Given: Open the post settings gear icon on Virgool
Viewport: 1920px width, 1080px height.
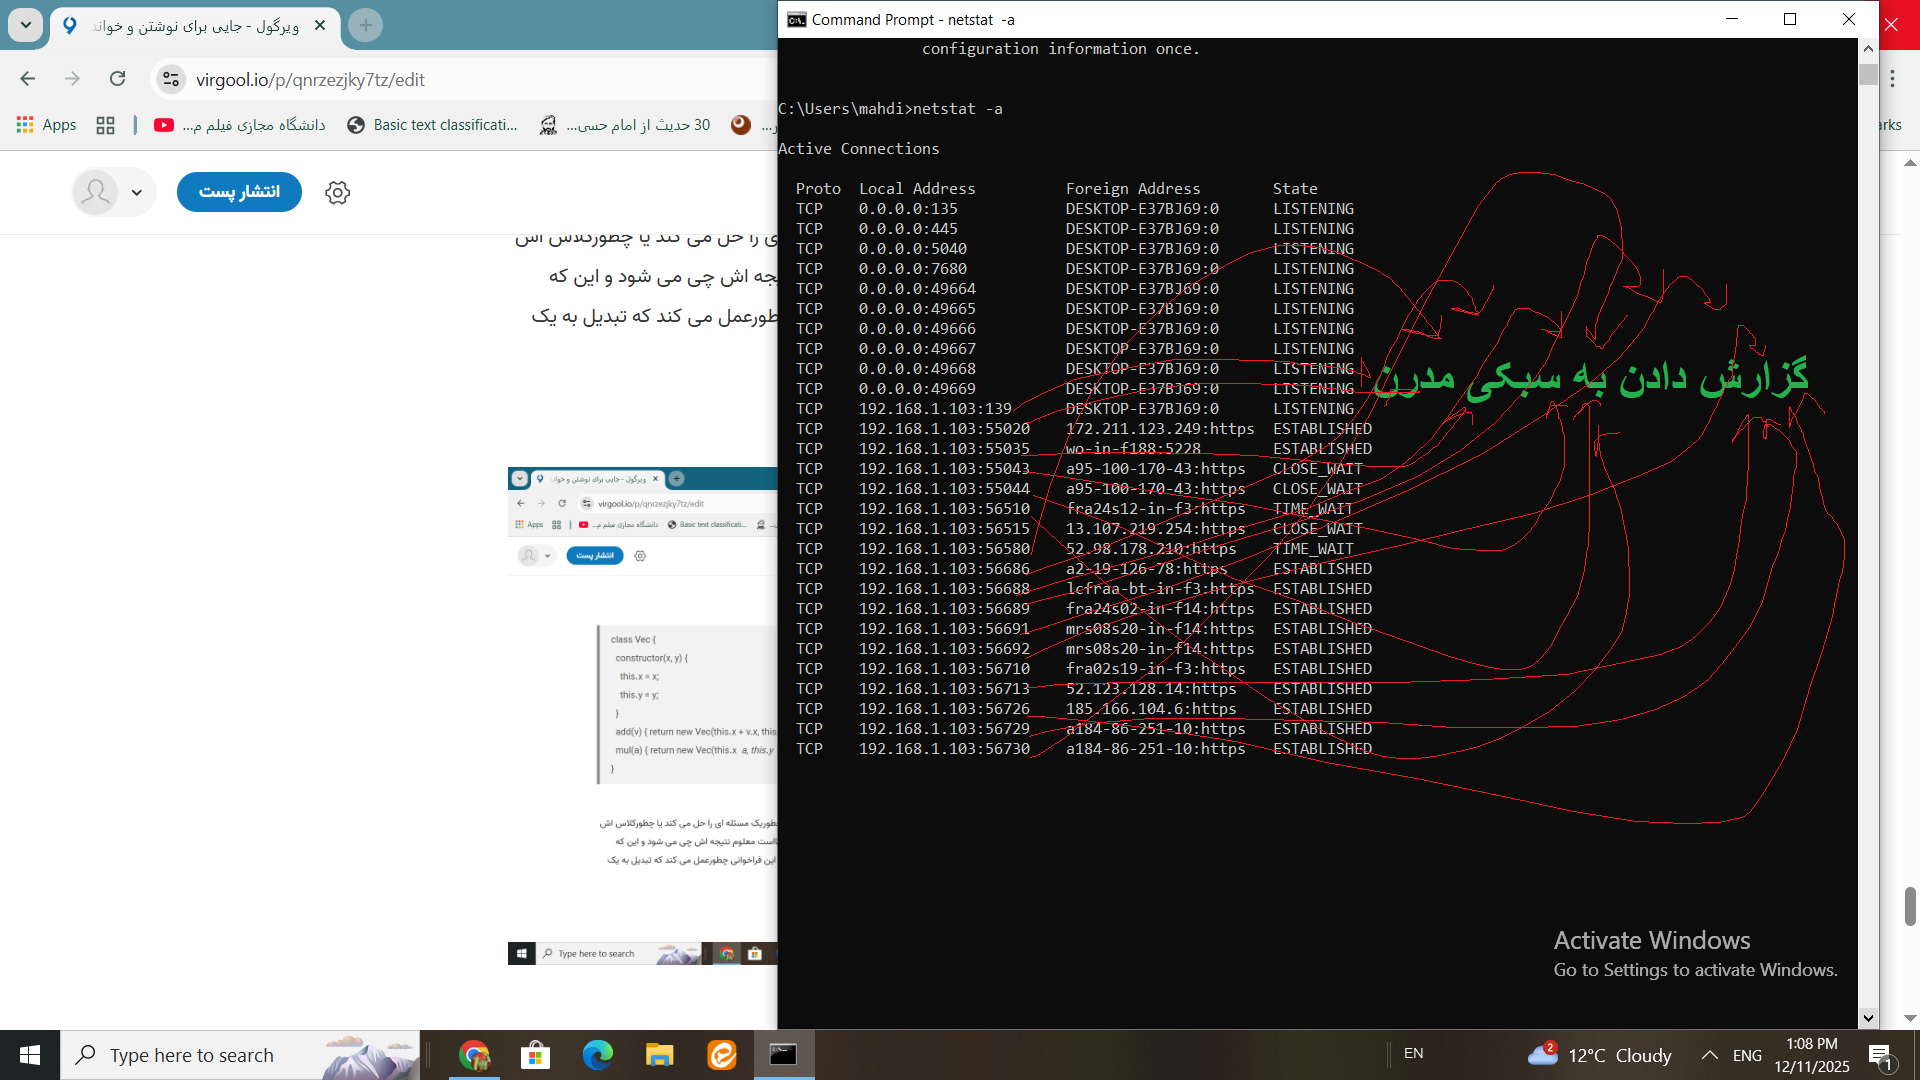Looking at the screenshot, I should [x=337, y=192].
